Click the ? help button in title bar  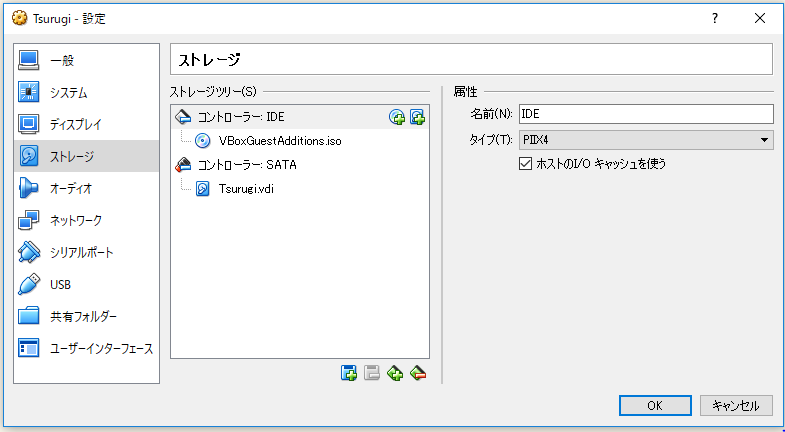pyautogui.click(x=715, y=19)
